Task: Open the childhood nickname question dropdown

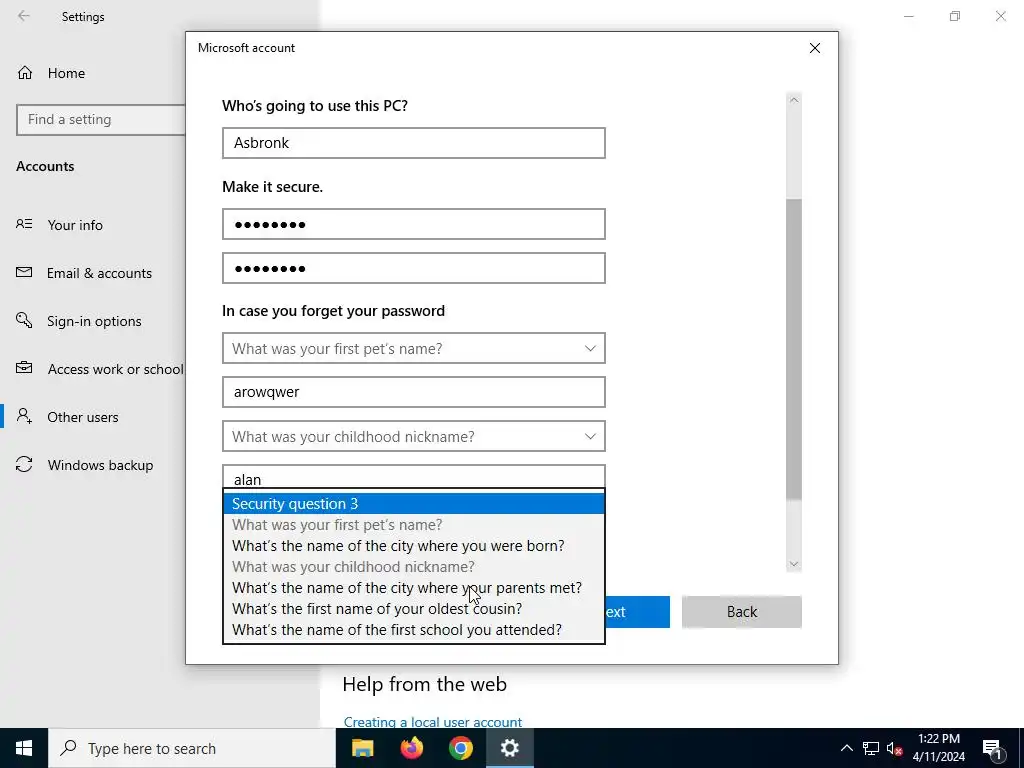Action: coord(413,436)
